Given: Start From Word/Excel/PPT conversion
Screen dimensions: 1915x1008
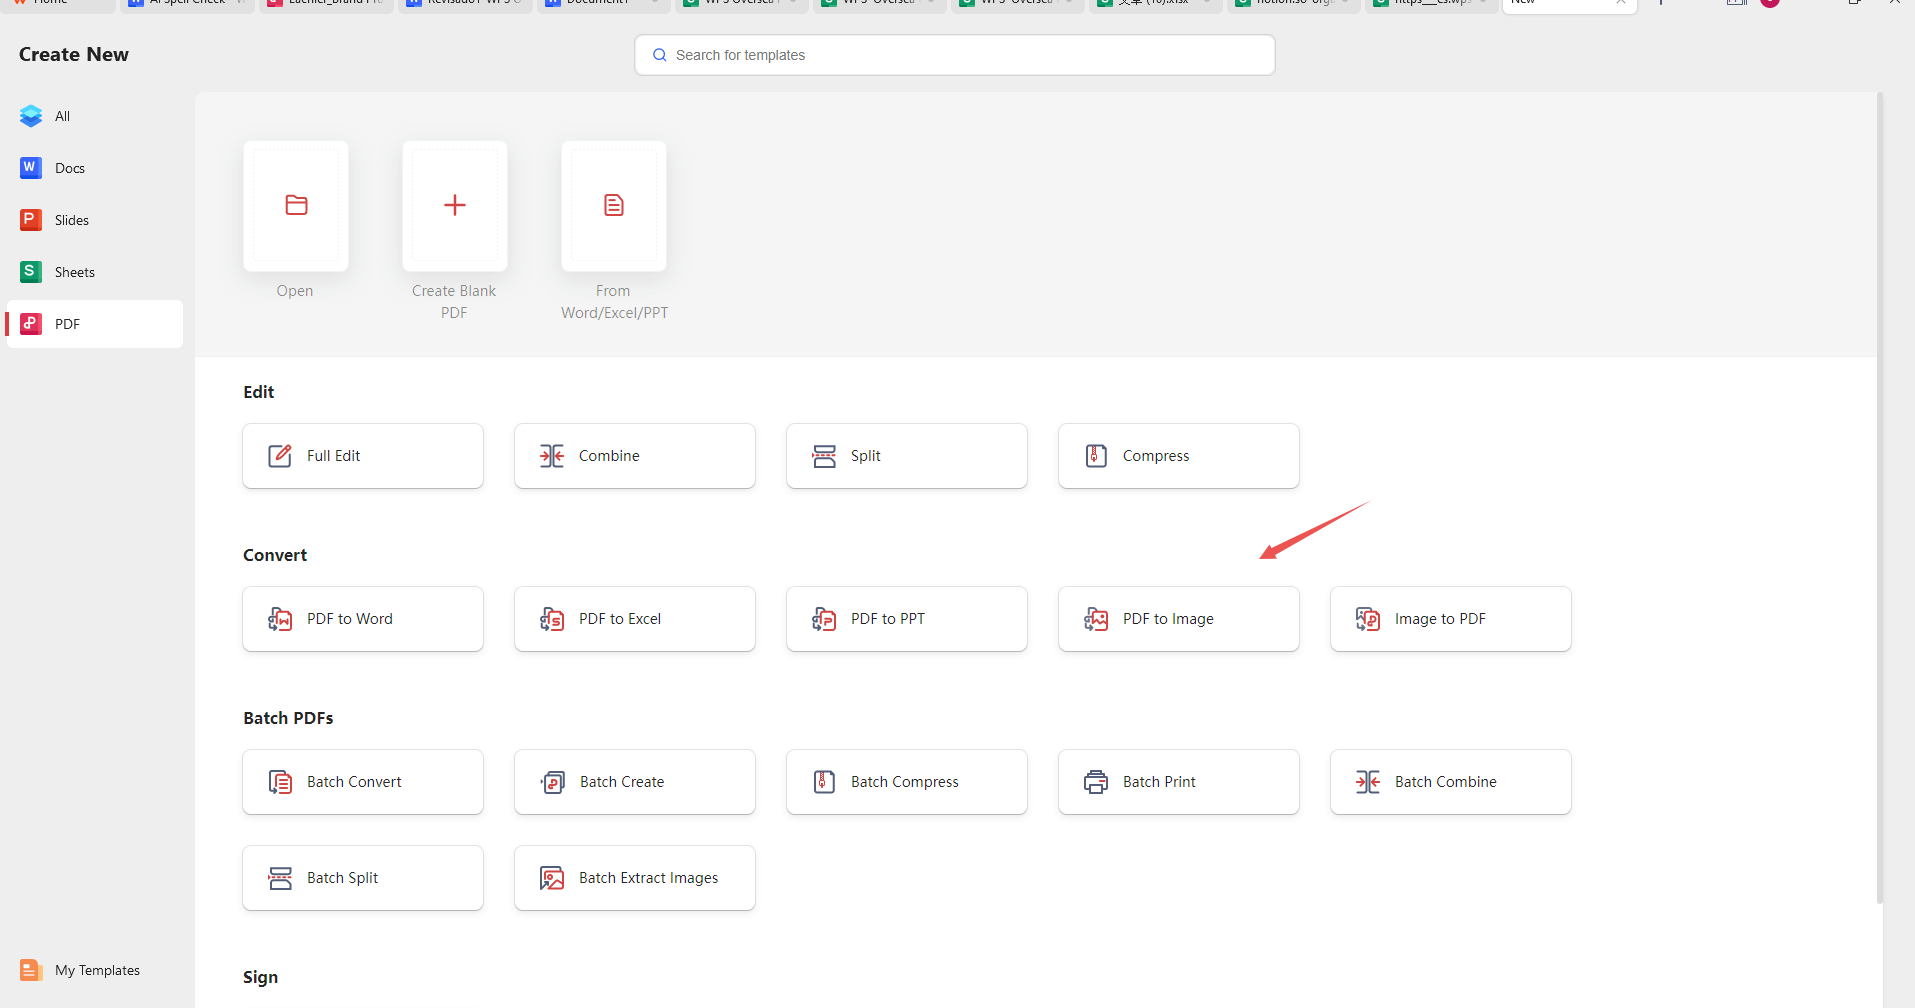Looking at the screenshot, I should 613,205.
